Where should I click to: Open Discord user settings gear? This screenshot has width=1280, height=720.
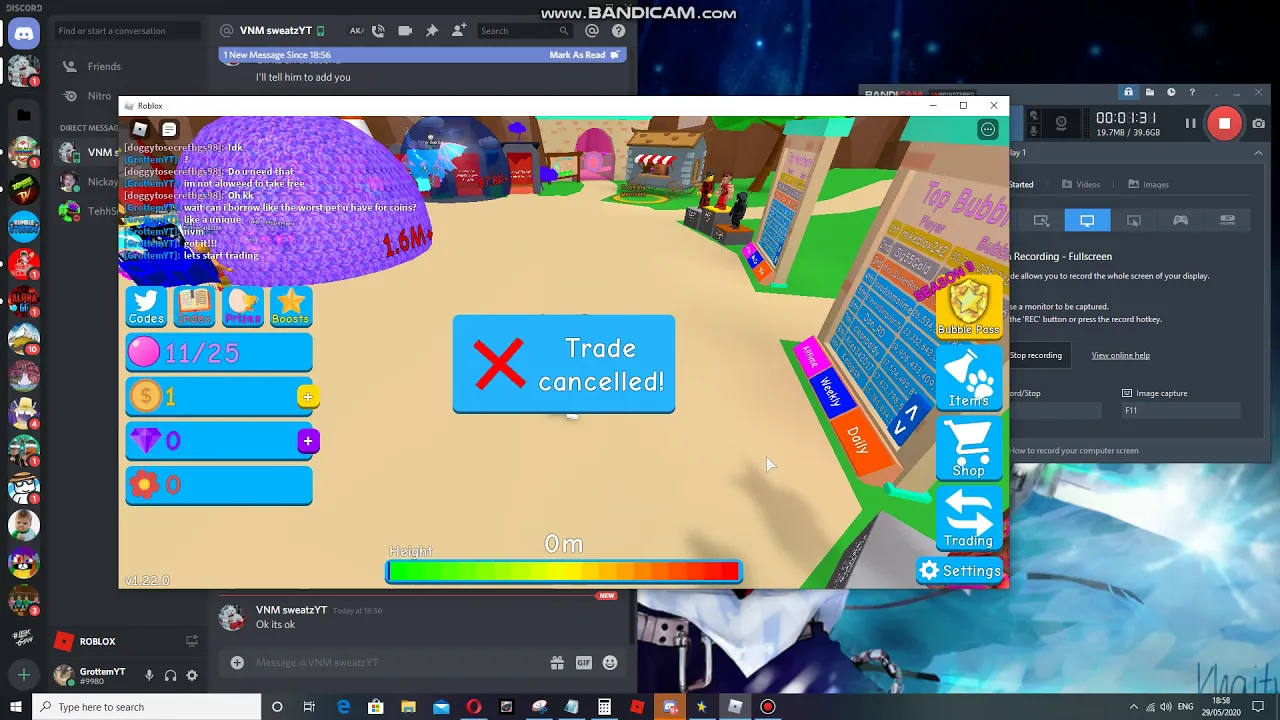click(192, 676)
